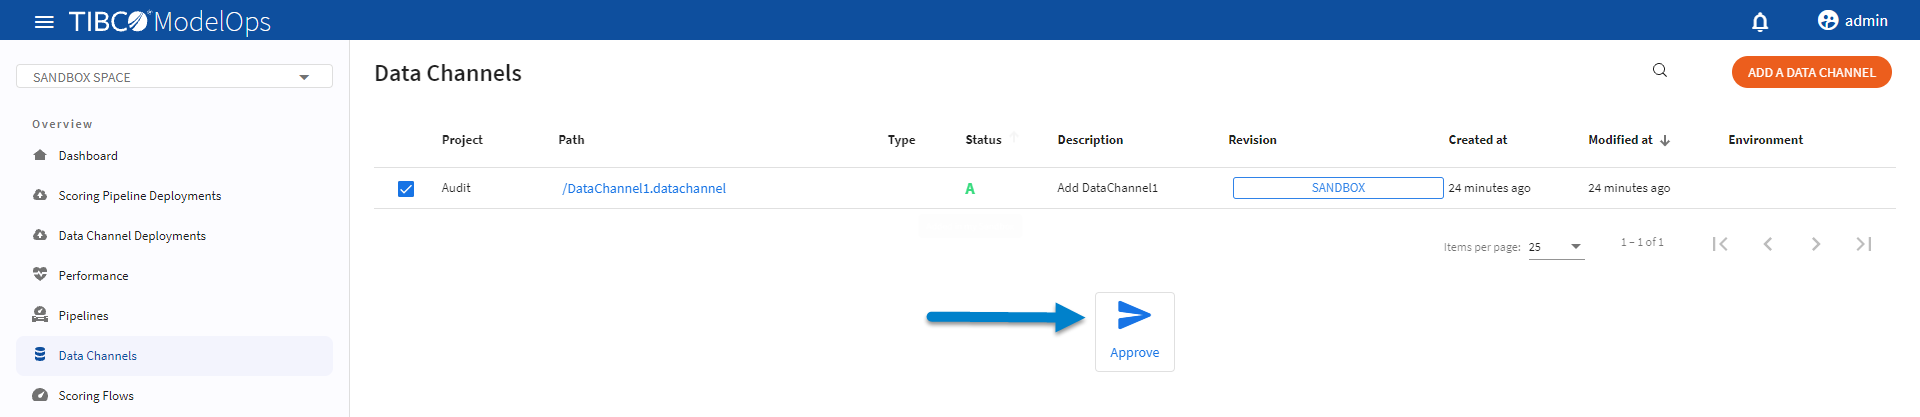
Task: Open Scoring Pipeline Deployments in the sidebar
Action: [x=139, y=196]
